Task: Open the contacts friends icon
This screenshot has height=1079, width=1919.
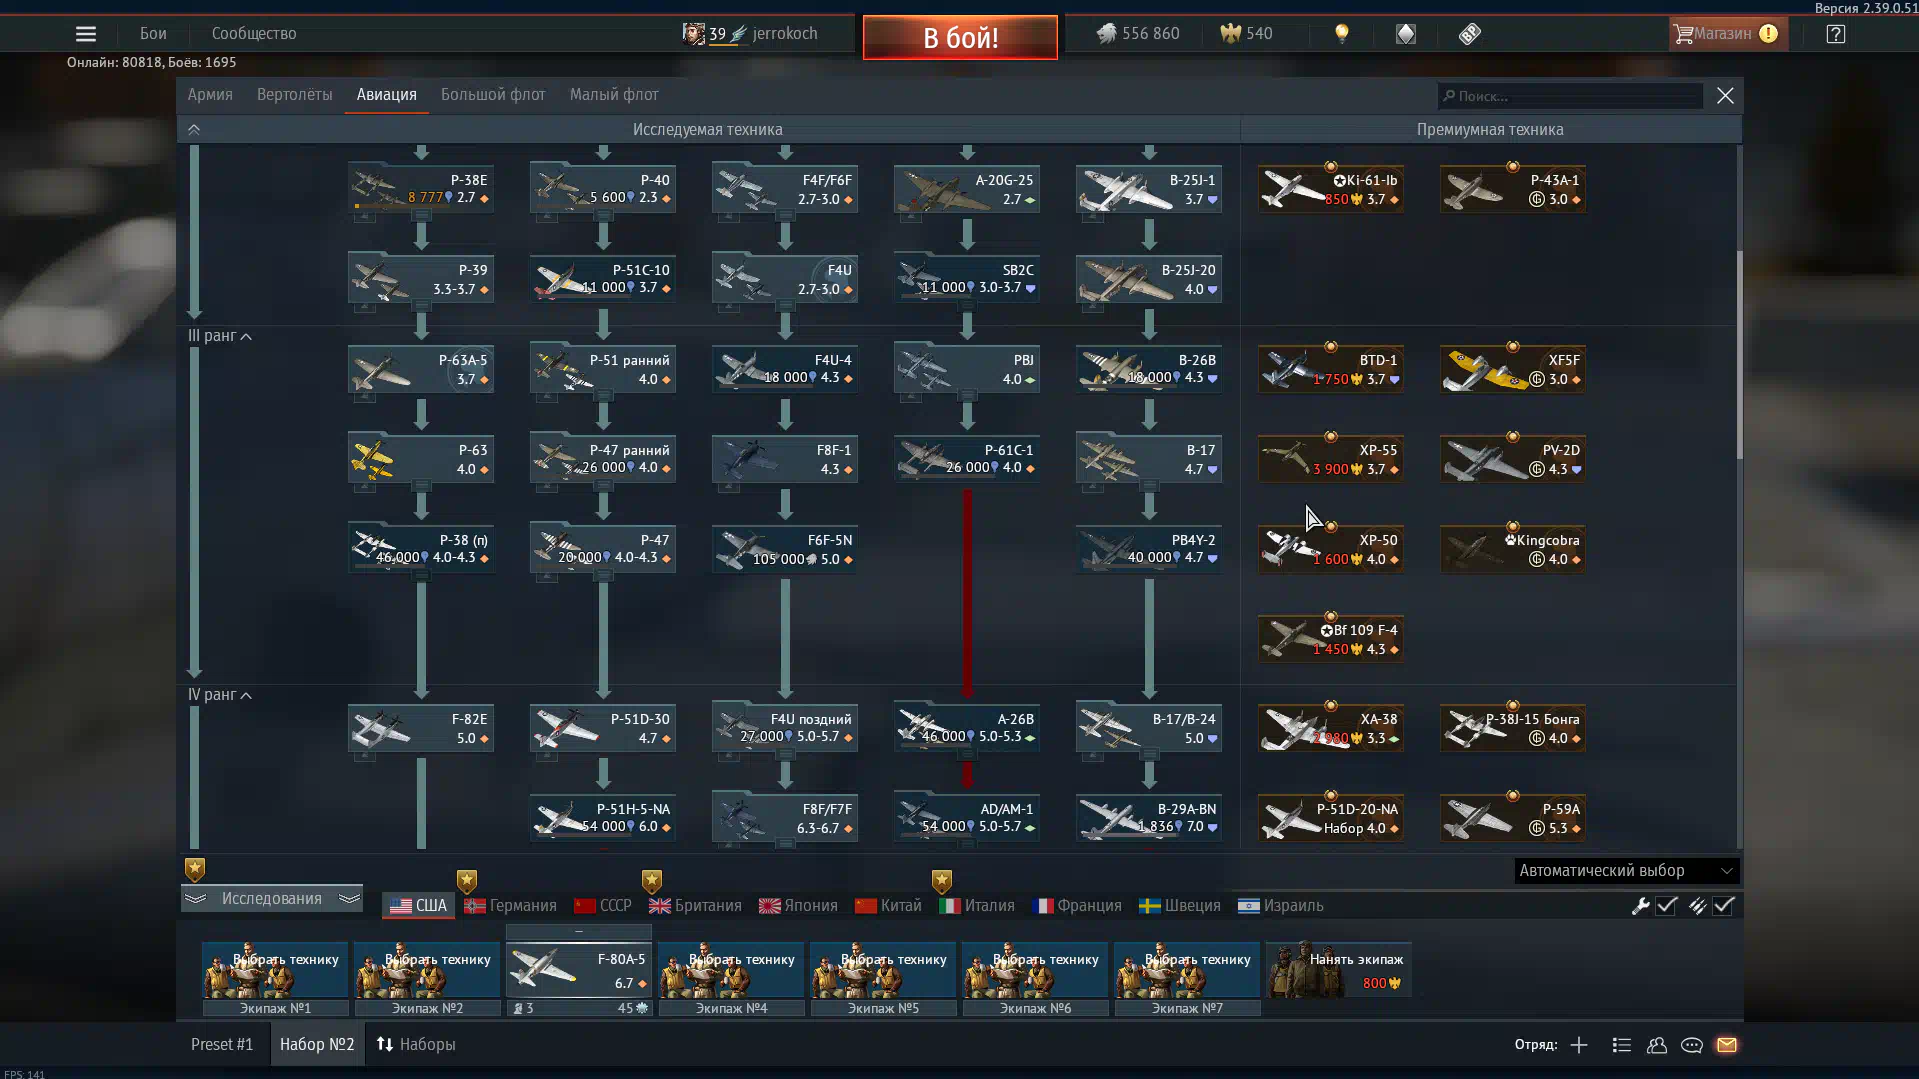Action: pyautogui.click(x=1657, y=1045)
